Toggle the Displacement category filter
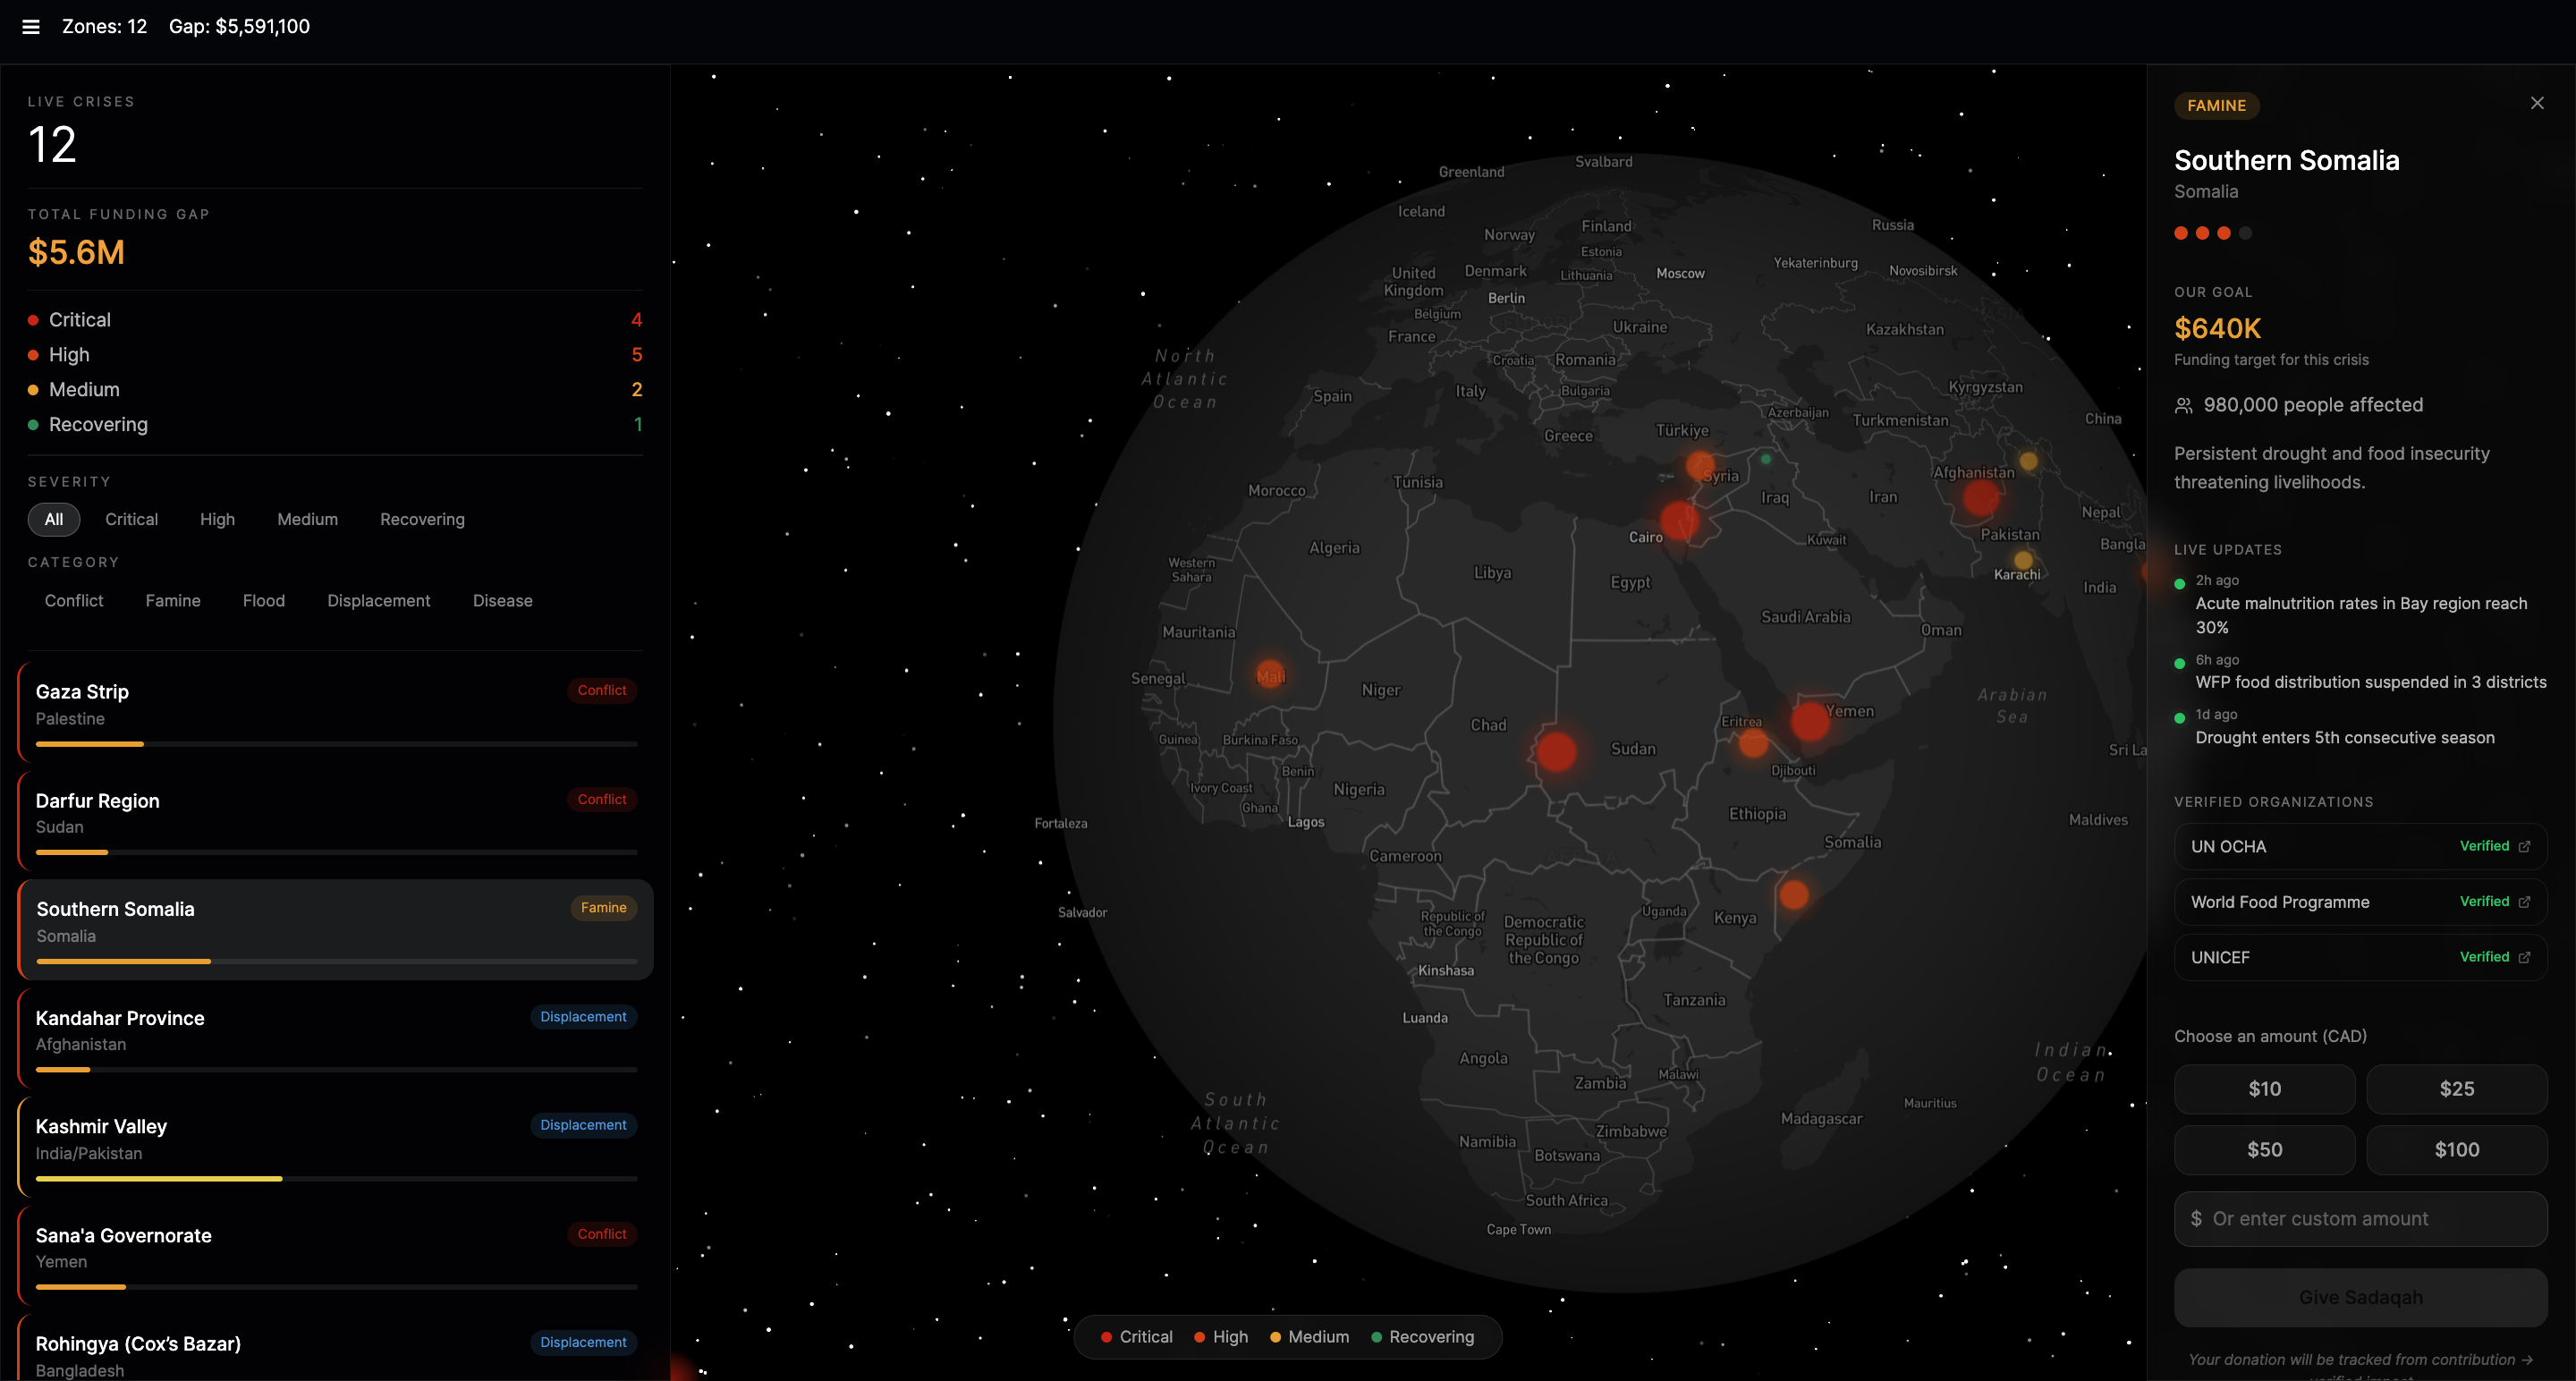This screenshot has width=2576, height=1381. 378,601
